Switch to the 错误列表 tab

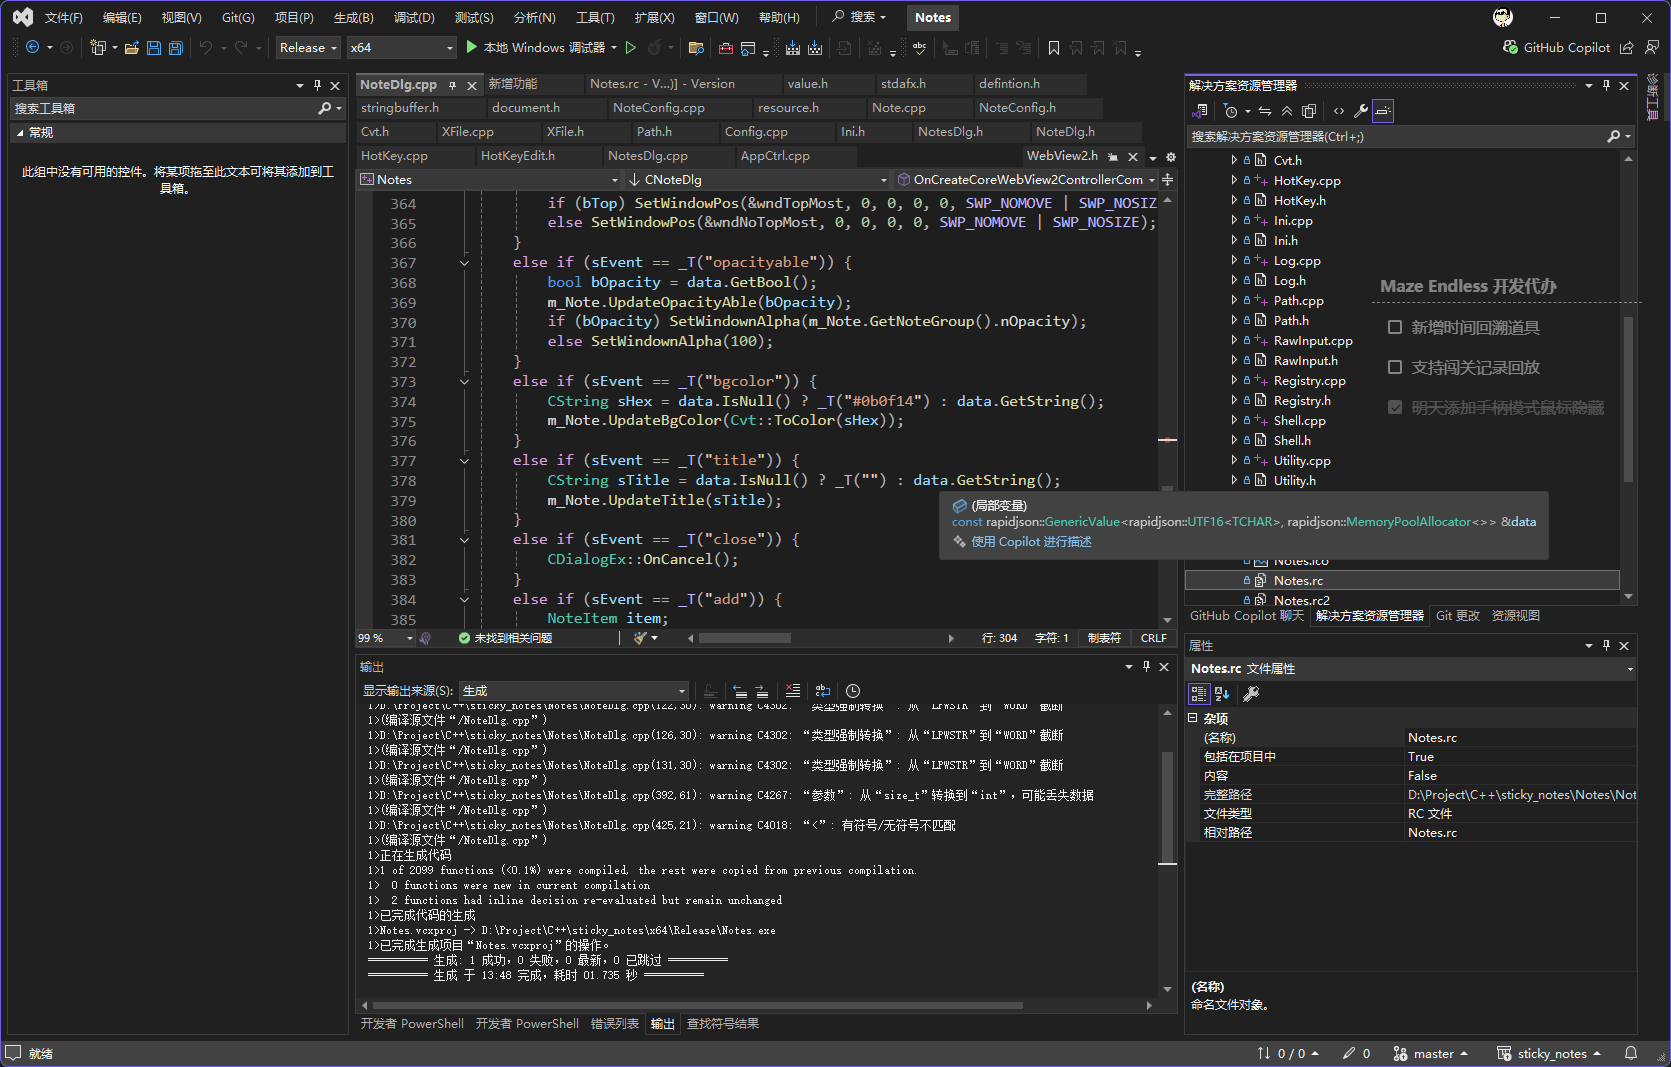click(614, 1024)
